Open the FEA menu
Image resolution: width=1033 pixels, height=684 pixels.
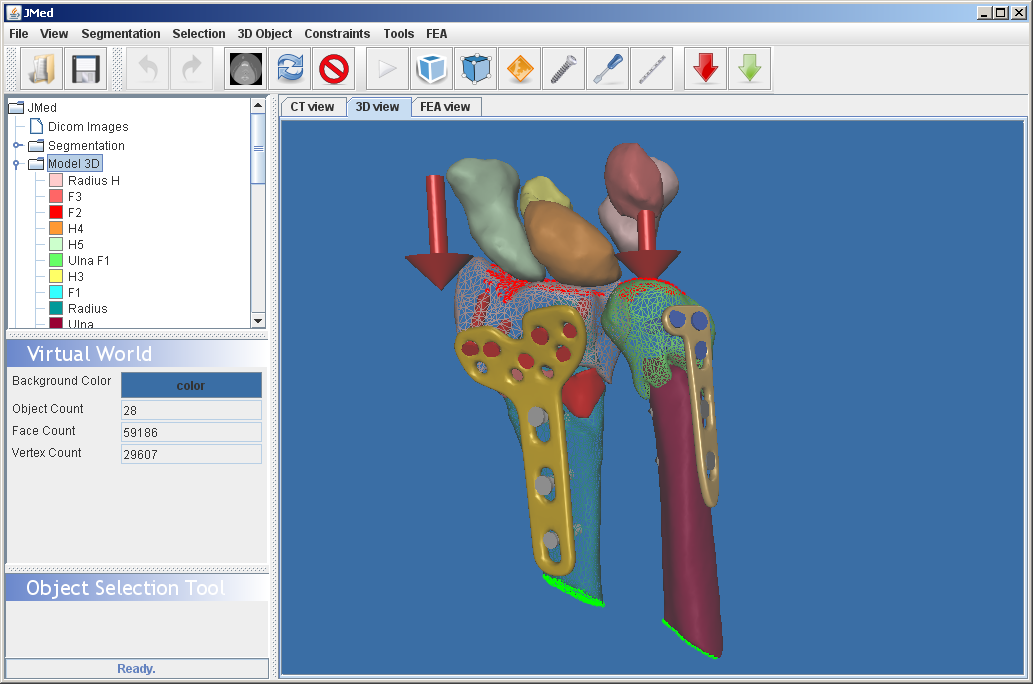coord(437,34)
